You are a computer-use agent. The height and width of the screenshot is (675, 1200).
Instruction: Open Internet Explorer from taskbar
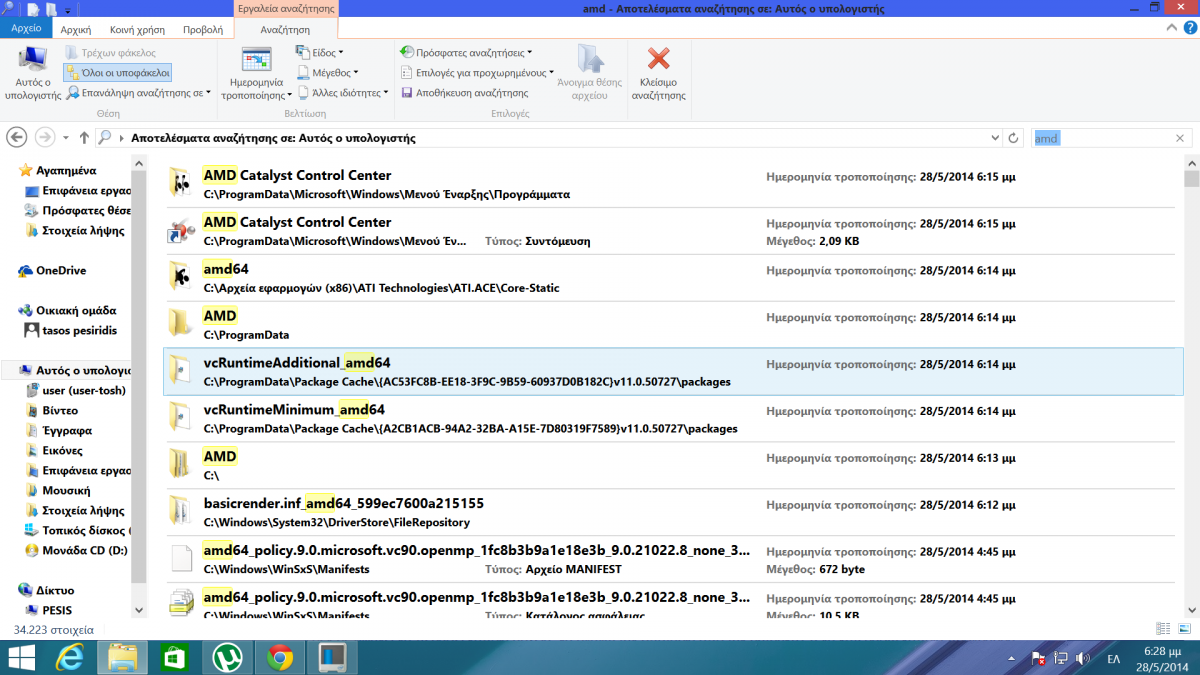point(70,657)
